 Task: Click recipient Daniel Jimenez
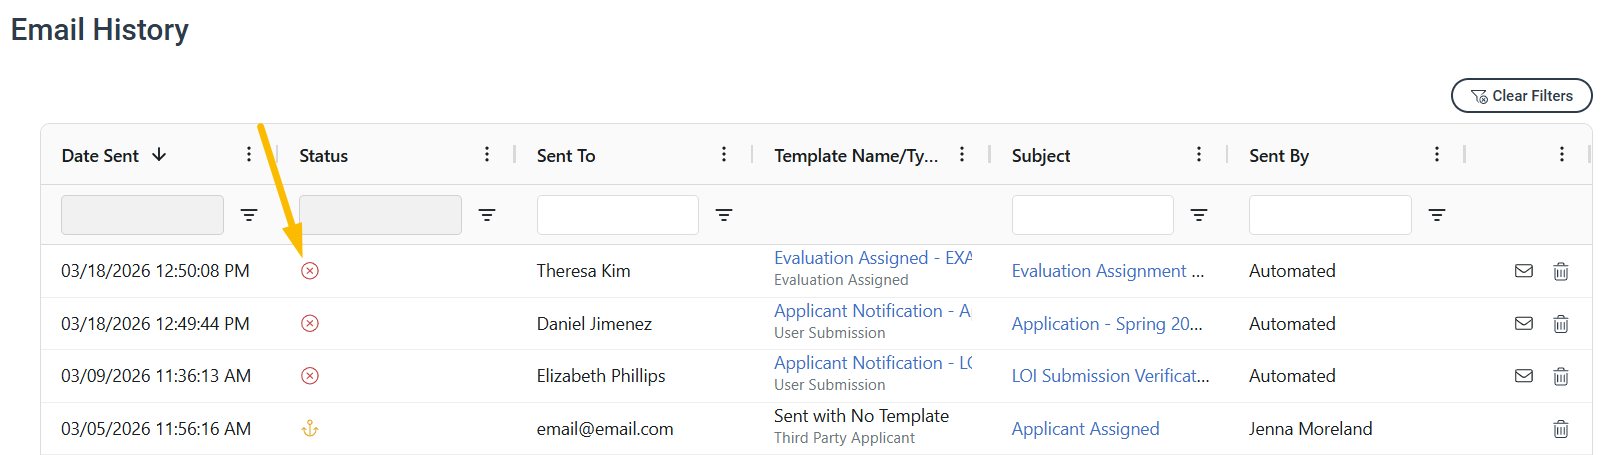[x=594, y=324]
